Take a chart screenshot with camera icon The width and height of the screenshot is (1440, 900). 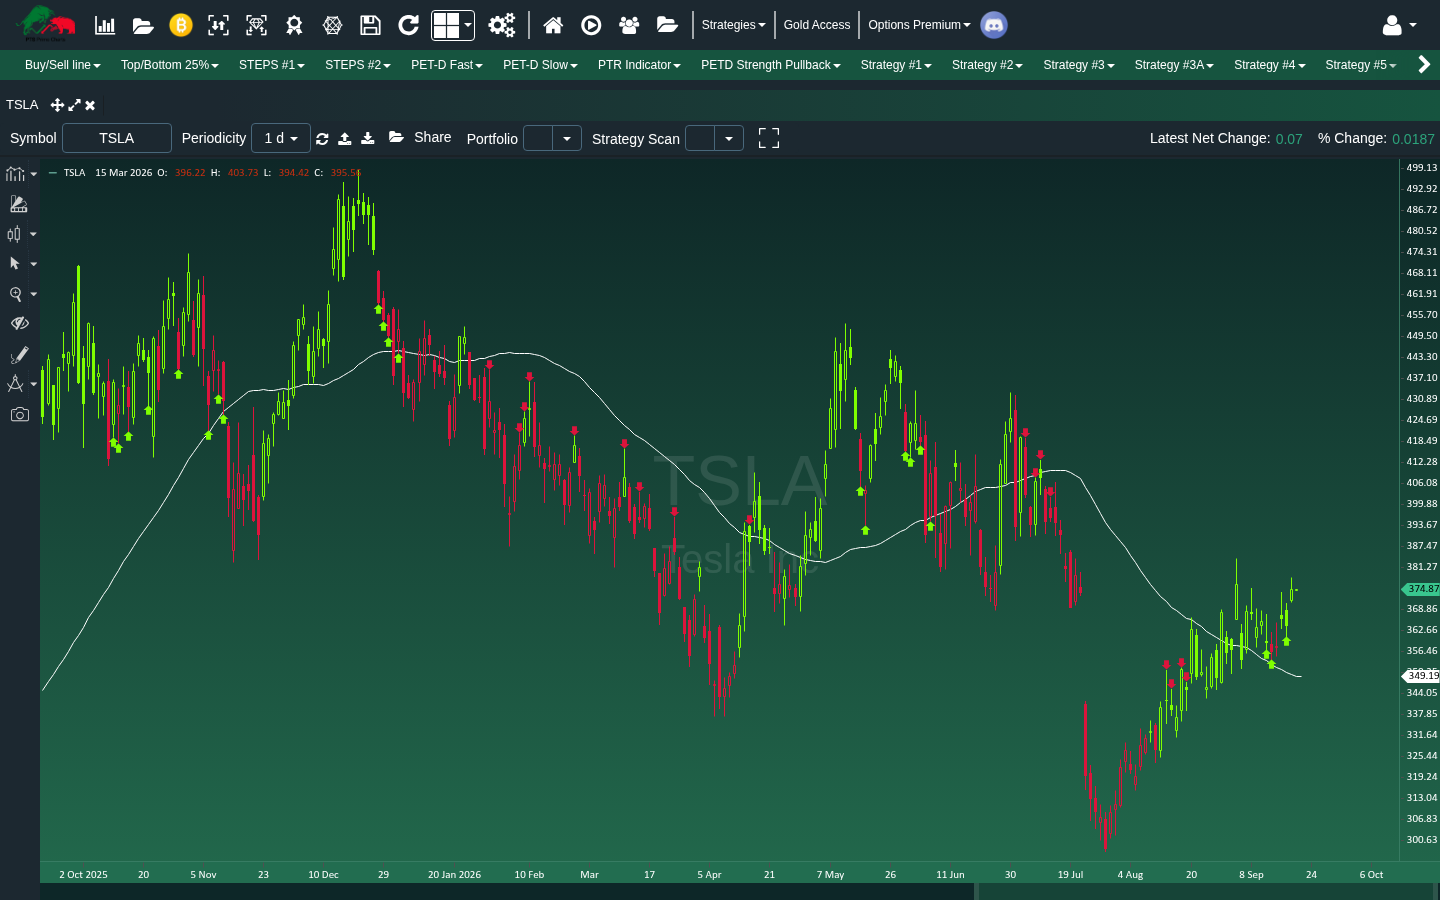coord(19,414)
